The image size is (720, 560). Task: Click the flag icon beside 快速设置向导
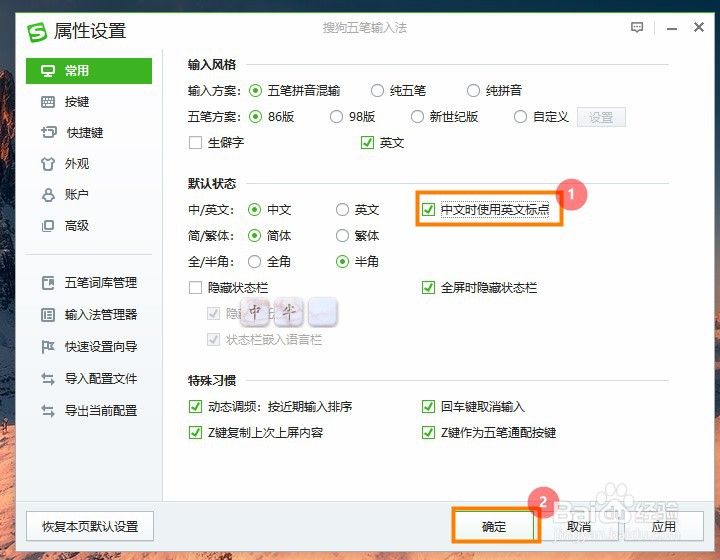pyautogui.click(x=48, y=347)
